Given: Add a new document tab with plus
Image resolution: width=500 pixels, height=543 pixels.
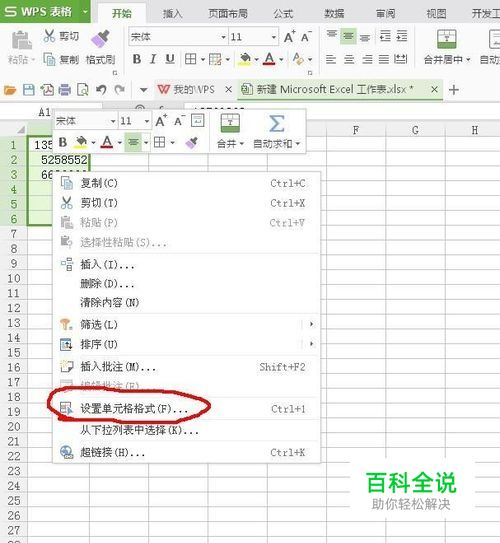Looking at the screenshot, I should 453,90.
